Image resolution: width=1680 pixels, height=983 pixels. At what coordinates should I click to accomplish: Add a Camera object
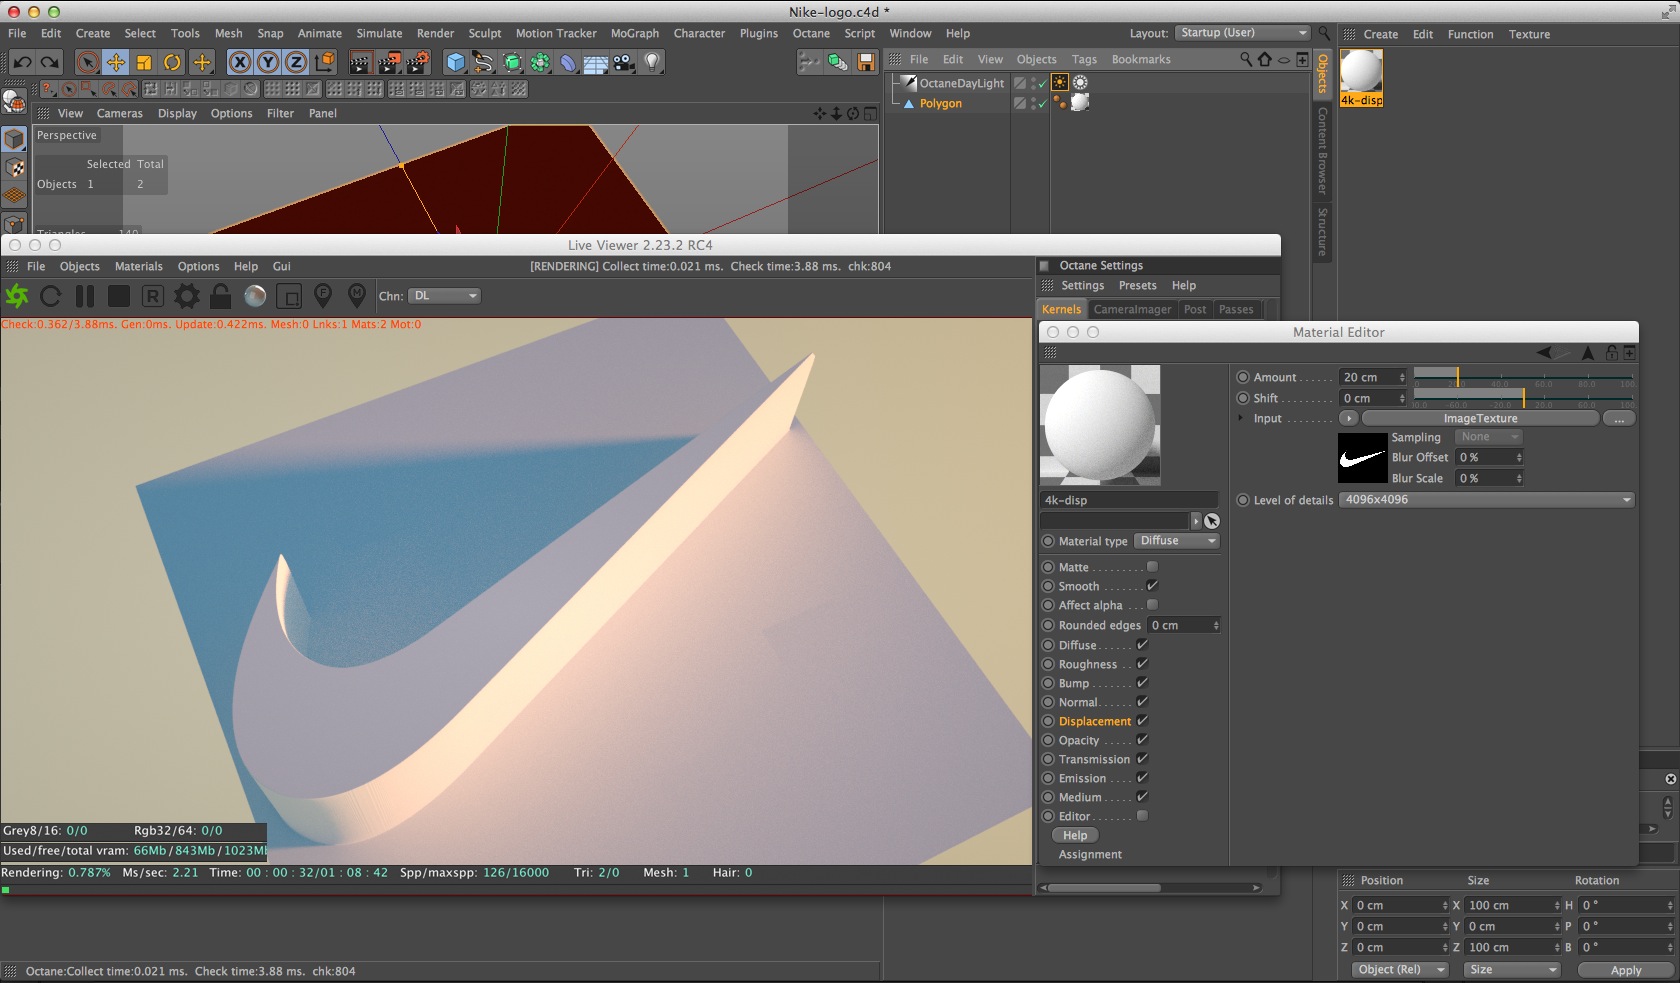pos(624,62)
